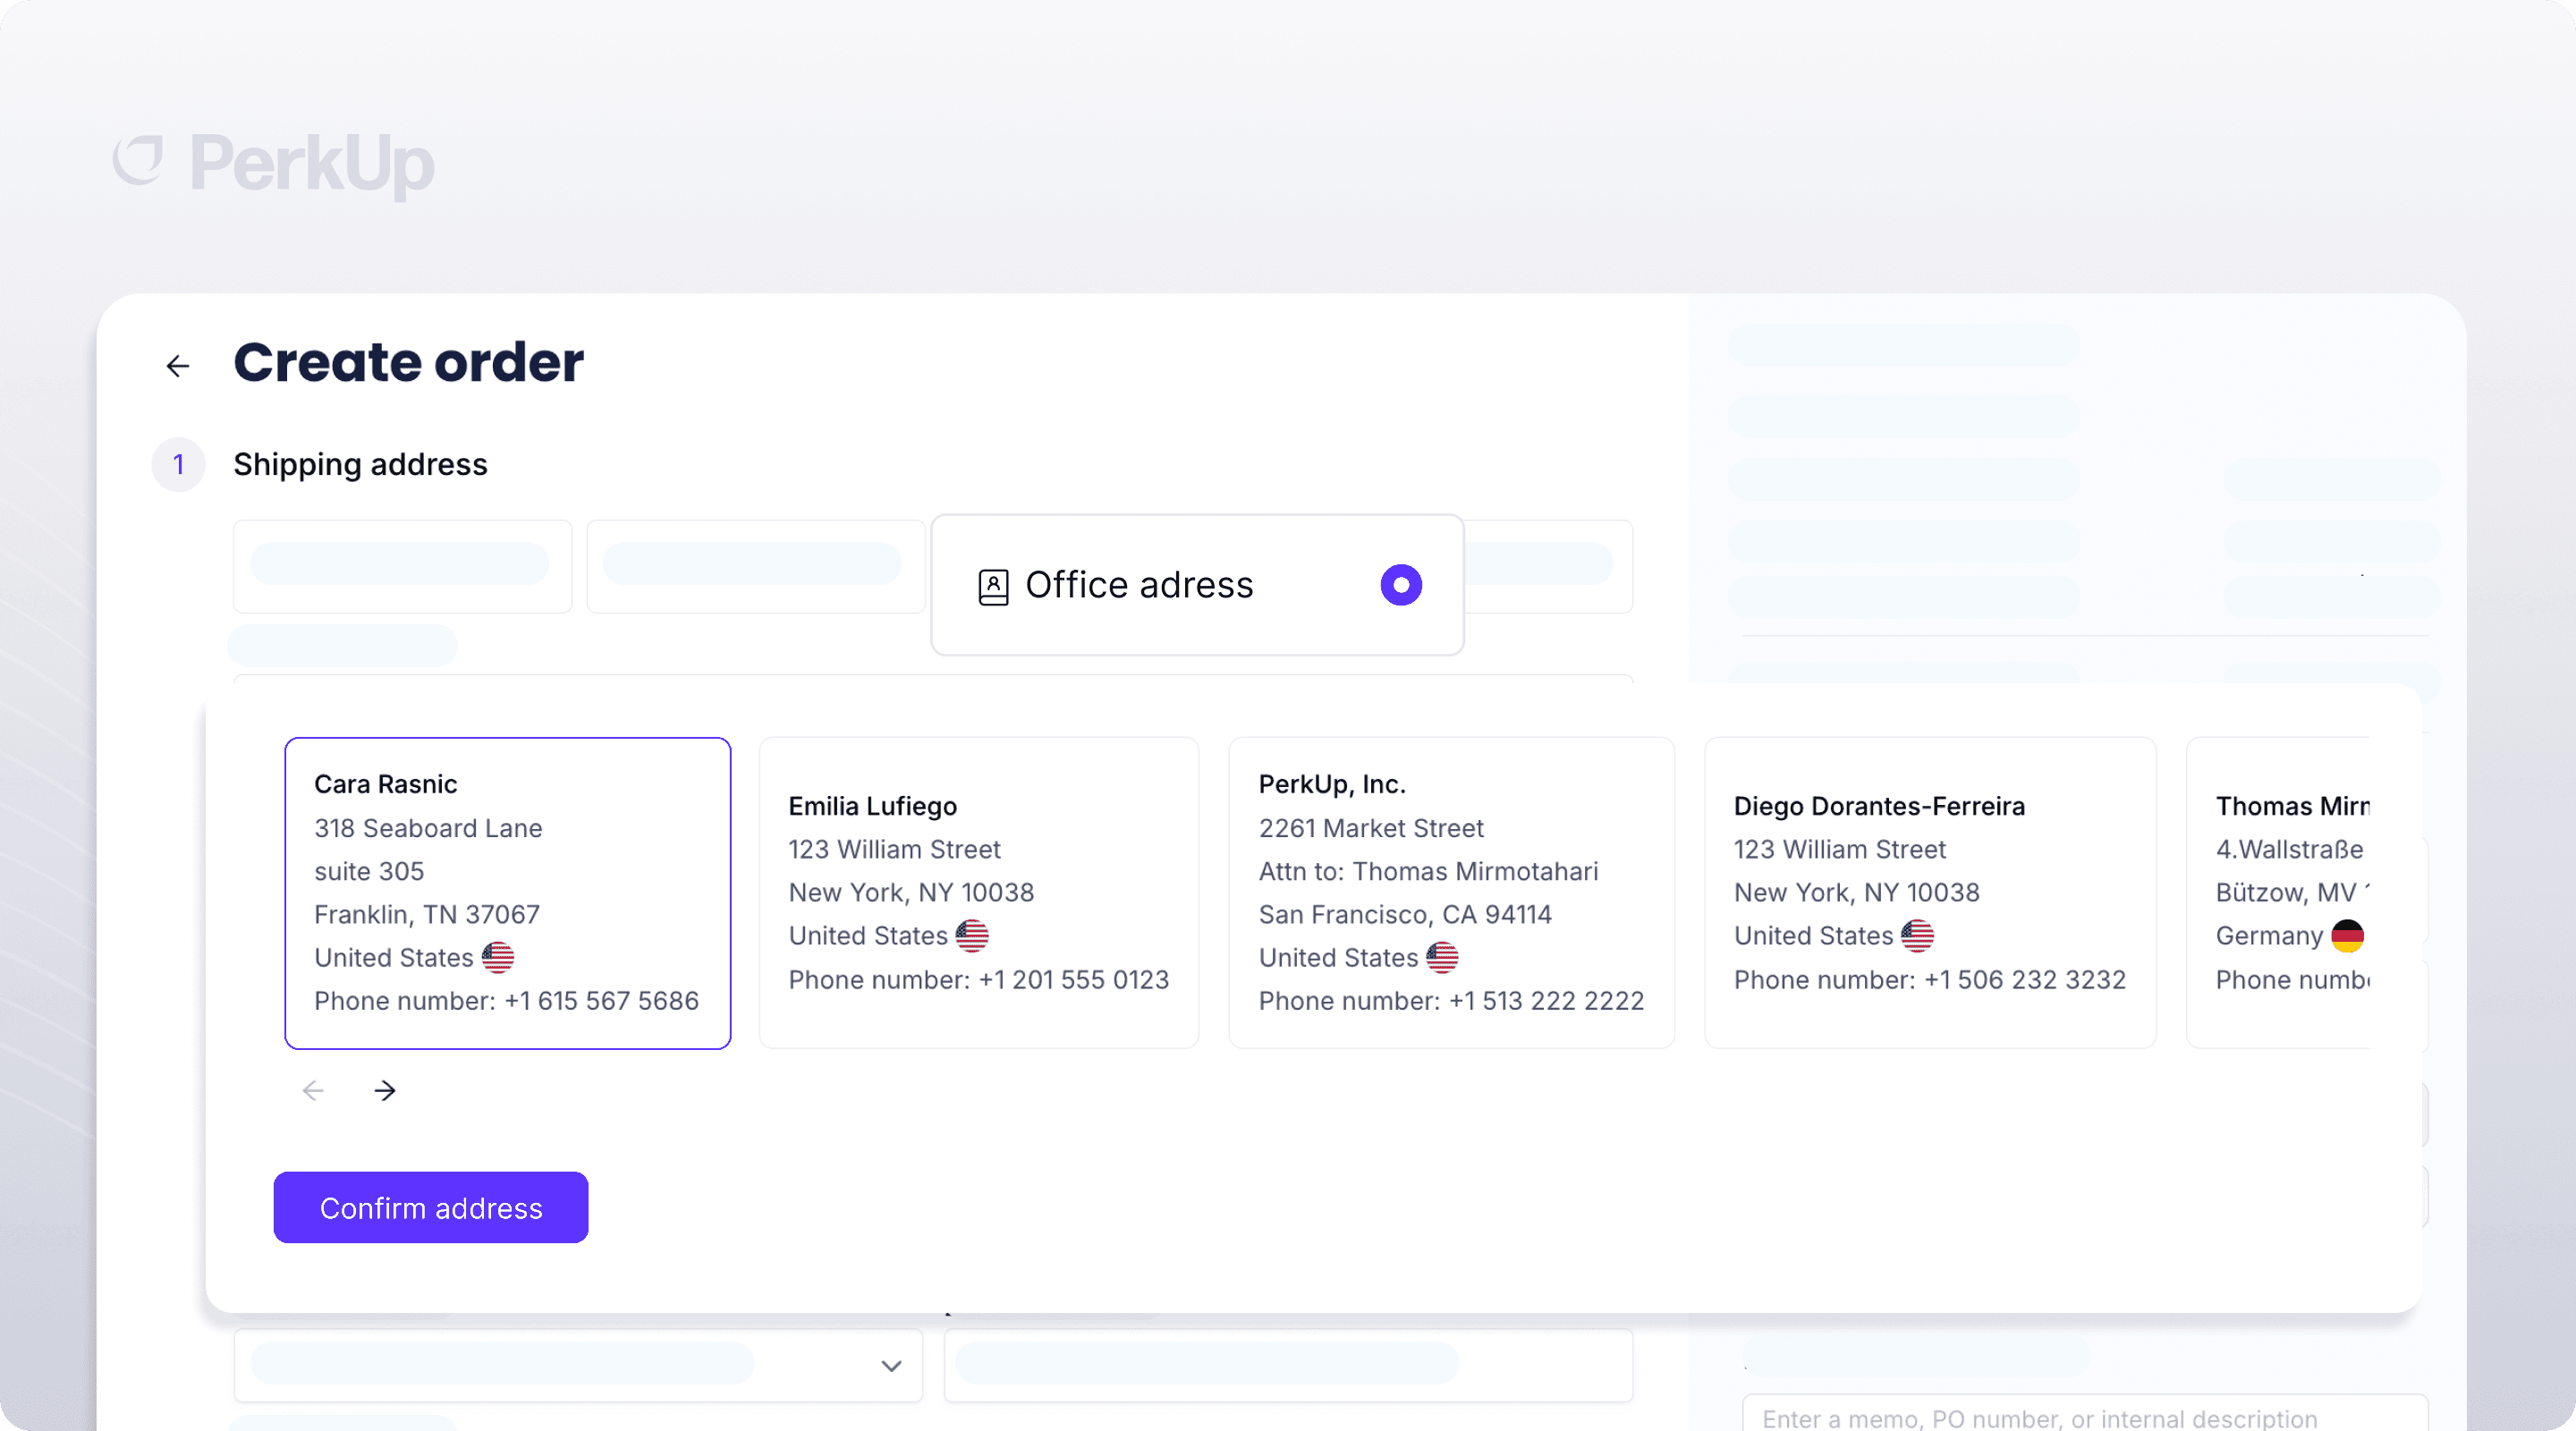Viewport: 2576px width, 1431px height.
Task: Click the German flag on Thomas's address
Action: tap(2346, 936)
